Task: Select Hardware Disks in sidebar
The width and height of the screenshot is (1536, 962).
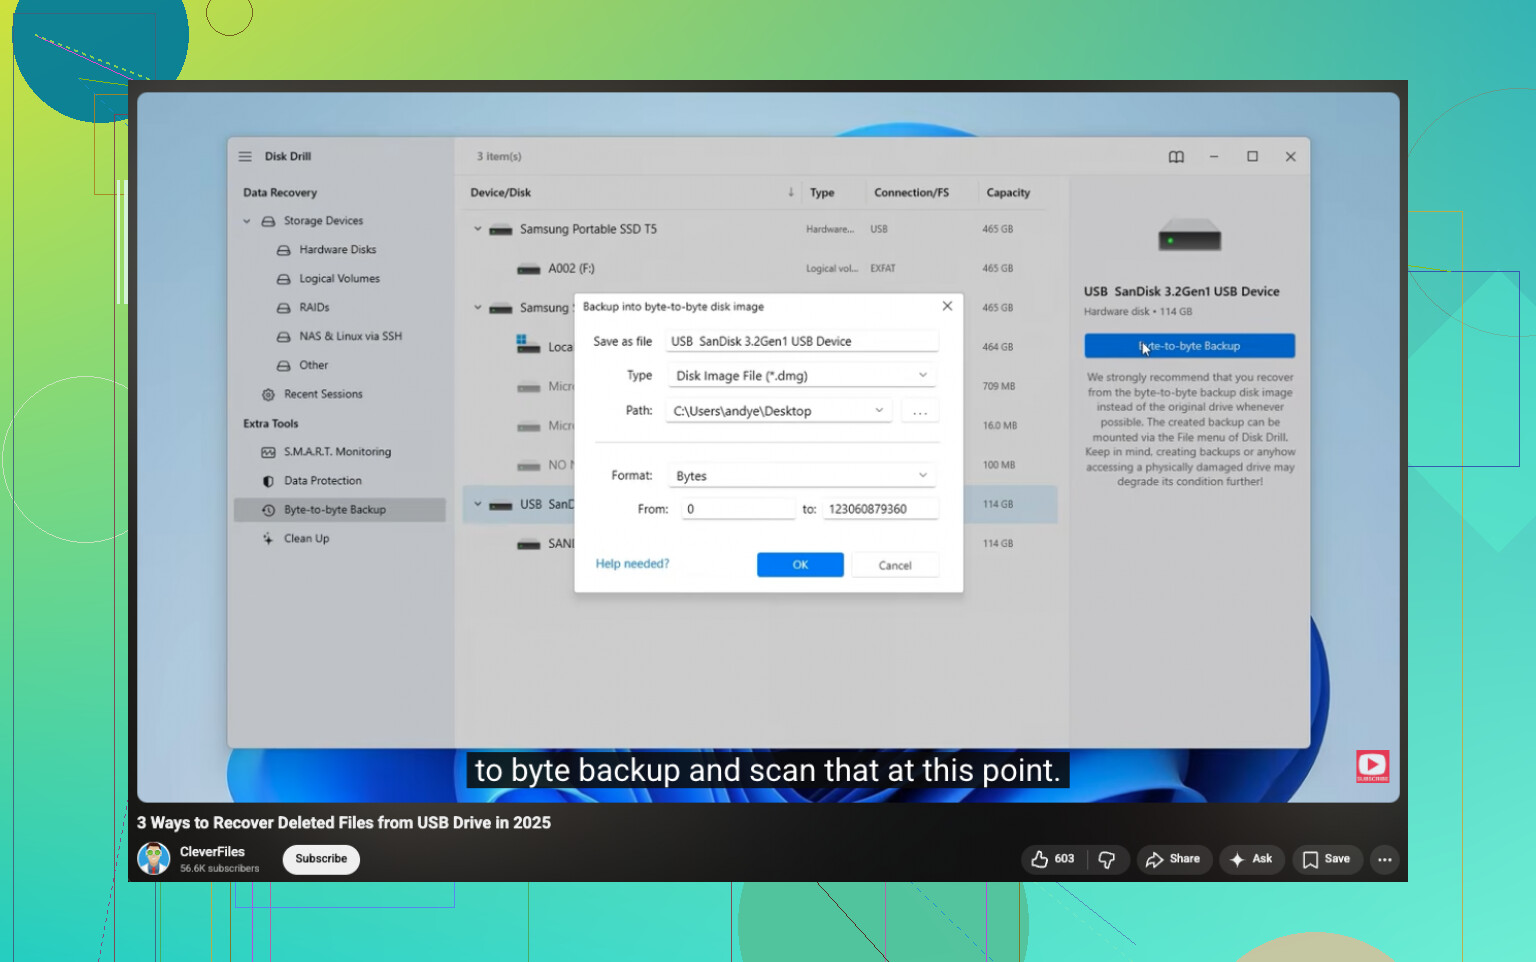Action: 338,250
